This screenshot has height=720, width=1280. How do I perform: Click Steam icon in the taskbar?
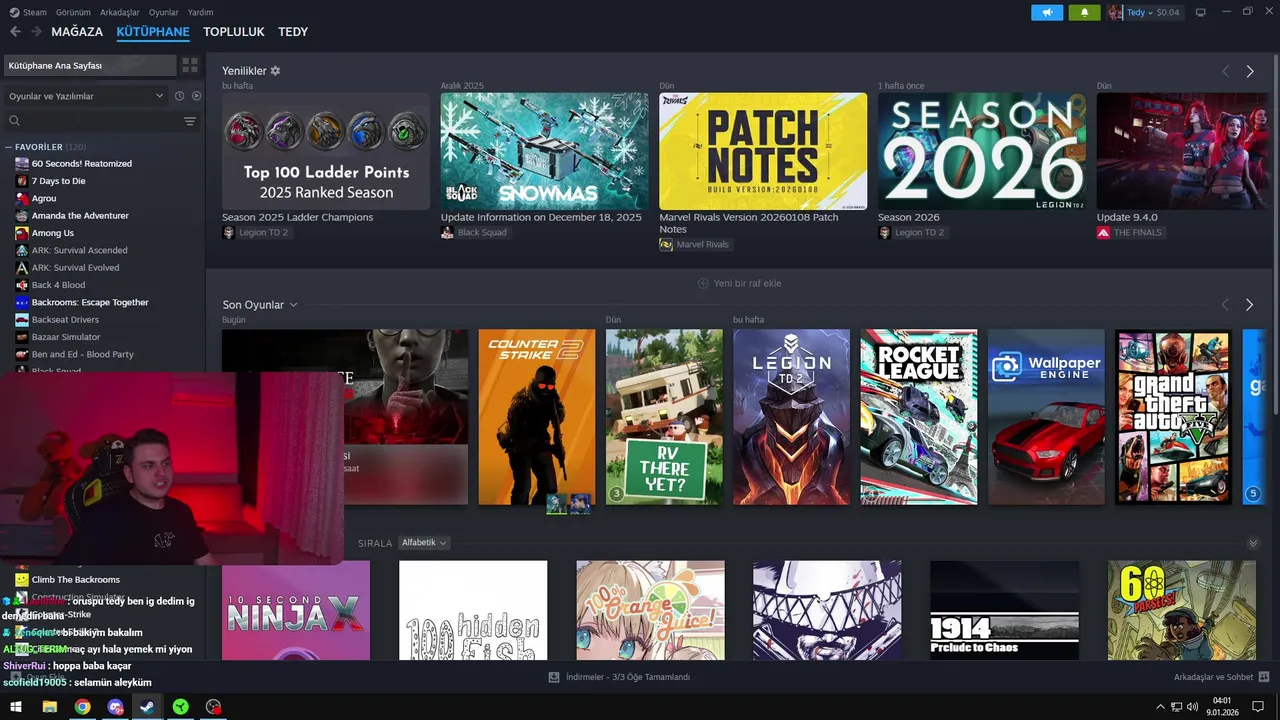(147, 707)
